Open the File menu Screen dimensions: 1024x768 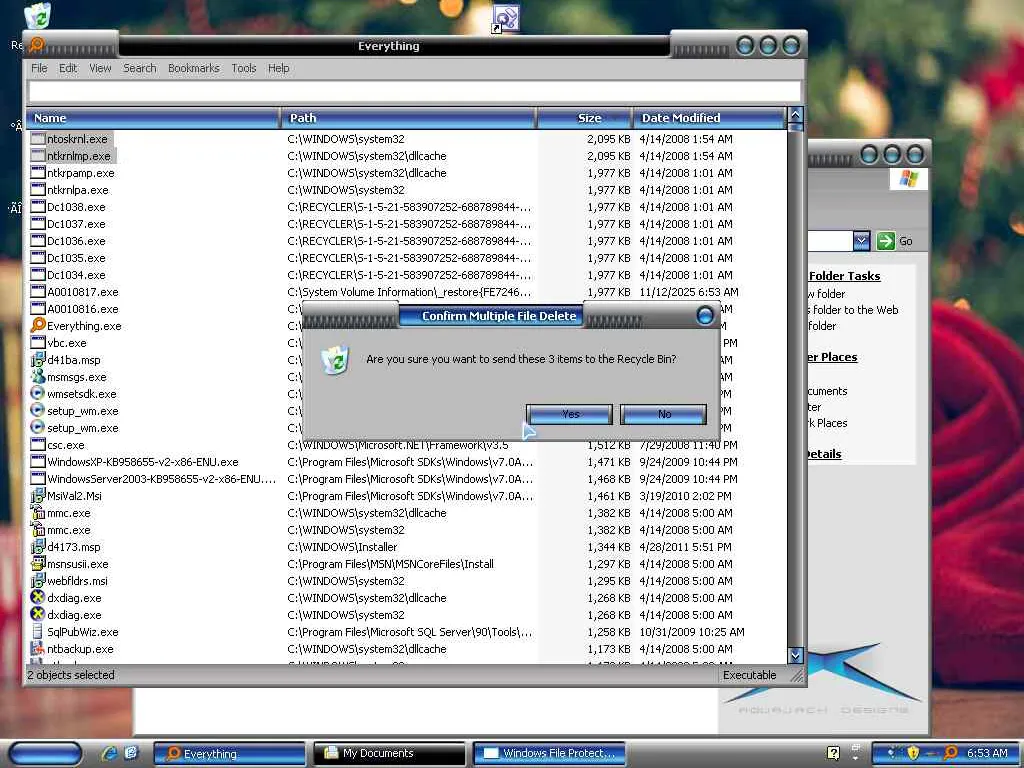(39, 68)
